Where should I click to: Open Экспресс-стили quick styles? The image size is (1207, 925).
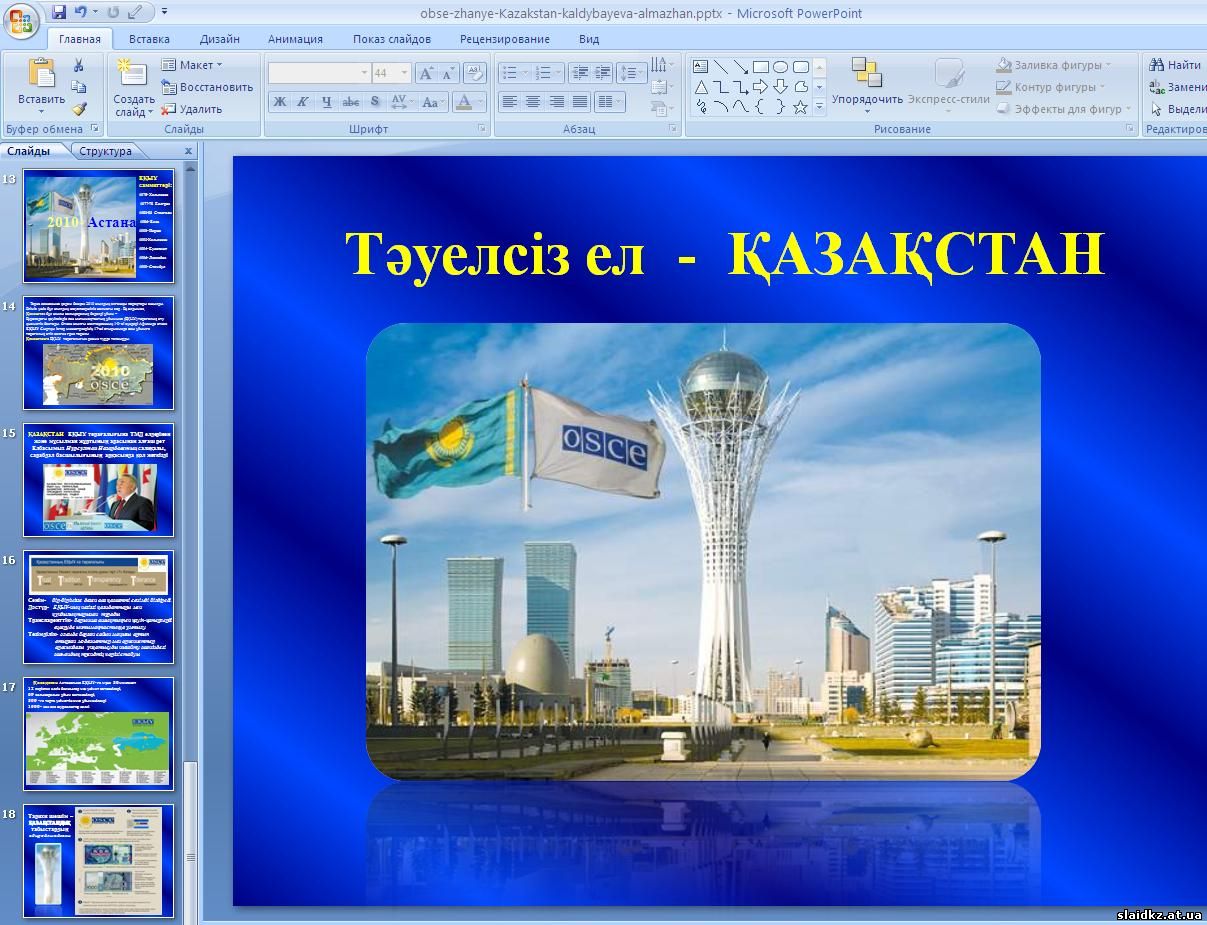pyautogui.click(x=947, y=84)
